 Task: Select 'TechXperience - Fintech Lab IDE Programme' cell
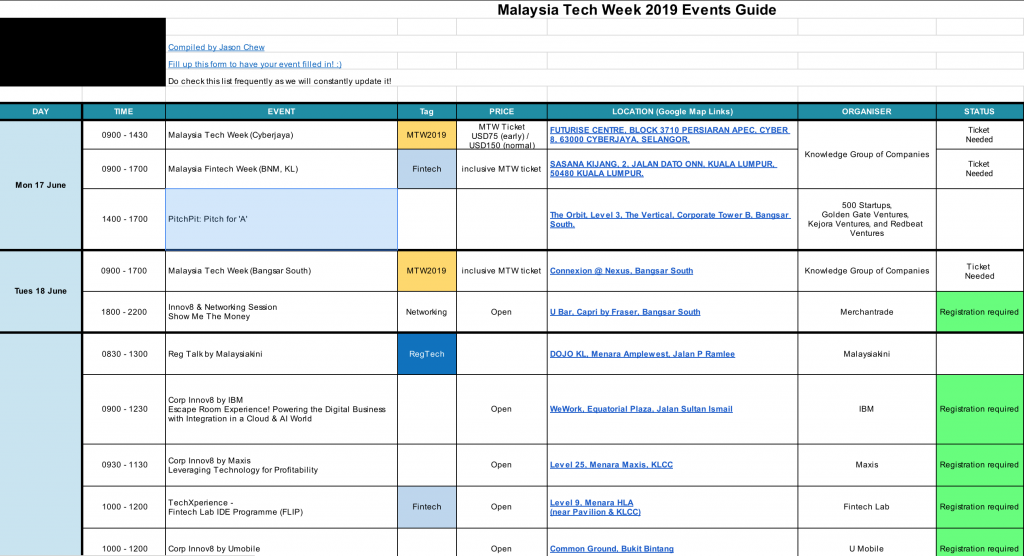[281, 507]
